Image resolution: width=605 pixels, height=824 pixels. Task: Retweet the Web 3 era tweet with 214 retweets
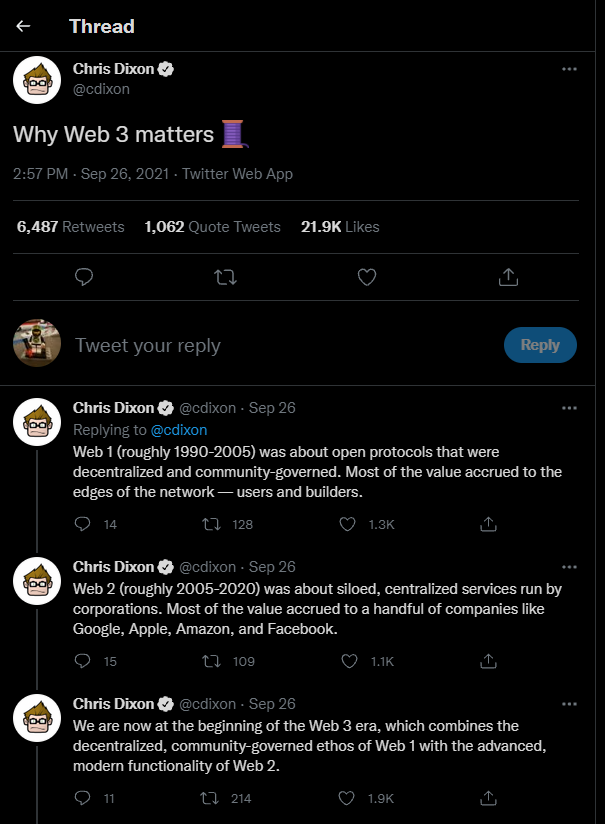(x=212, y=798)
